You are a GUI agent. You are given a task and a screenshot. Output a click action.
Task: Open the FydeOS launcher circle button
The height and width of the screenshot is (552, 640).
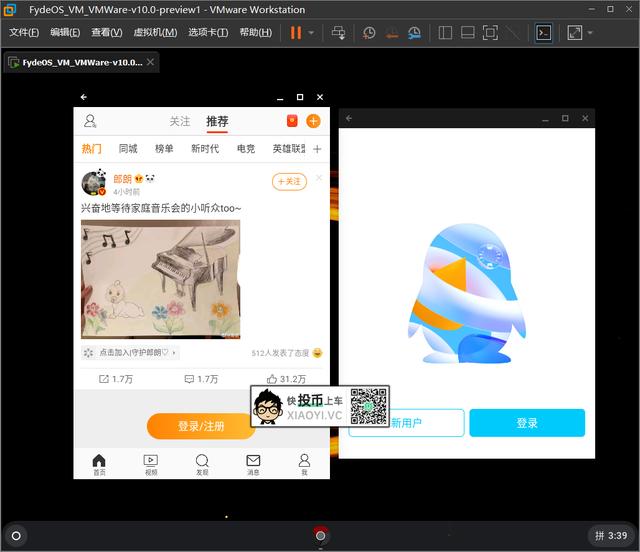[x=16, y=536]
